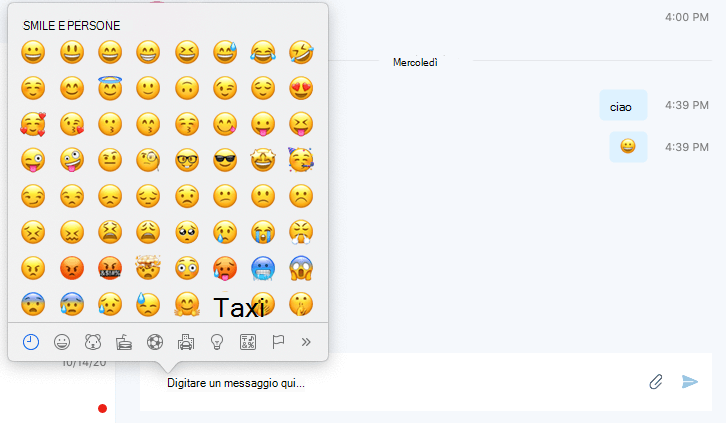Screen dimensions: 726x423
Task: Insert the star-struck emoji
Action: [263, 160]
